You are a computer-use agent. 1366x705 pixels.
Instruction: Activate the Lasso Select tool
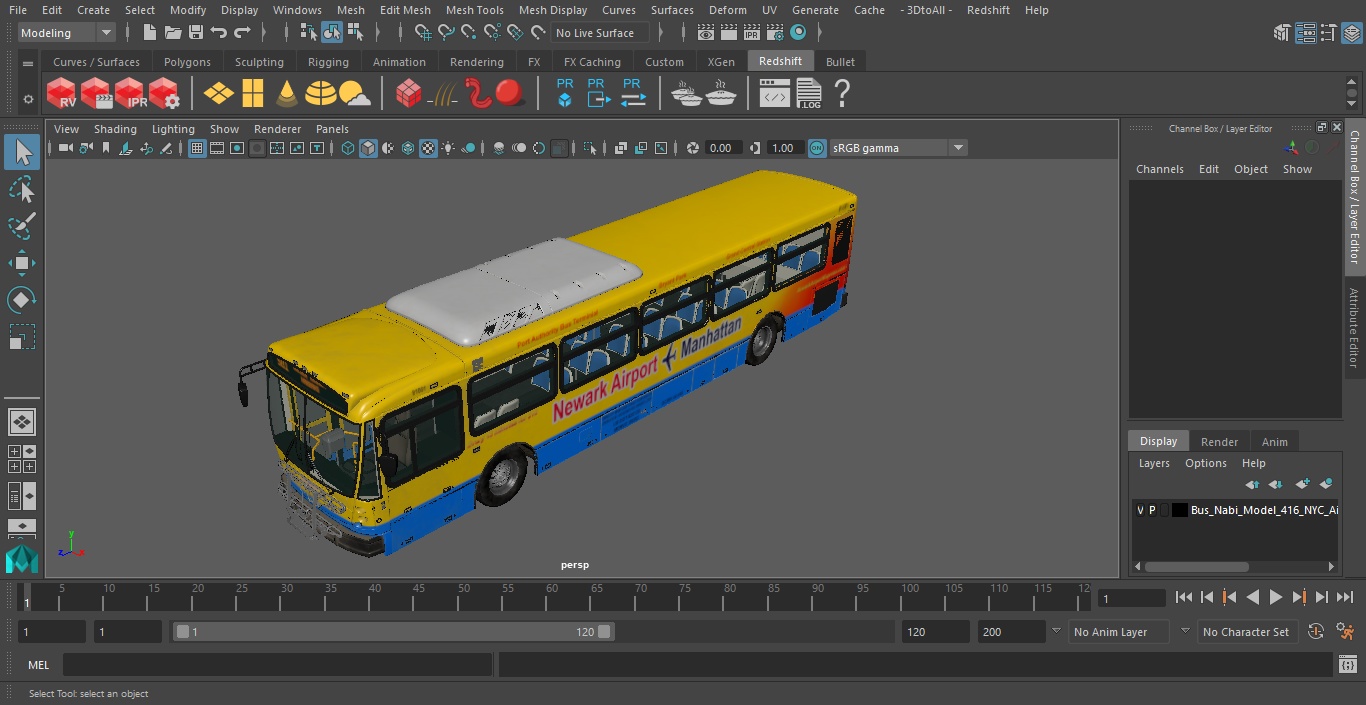point(22,190)
